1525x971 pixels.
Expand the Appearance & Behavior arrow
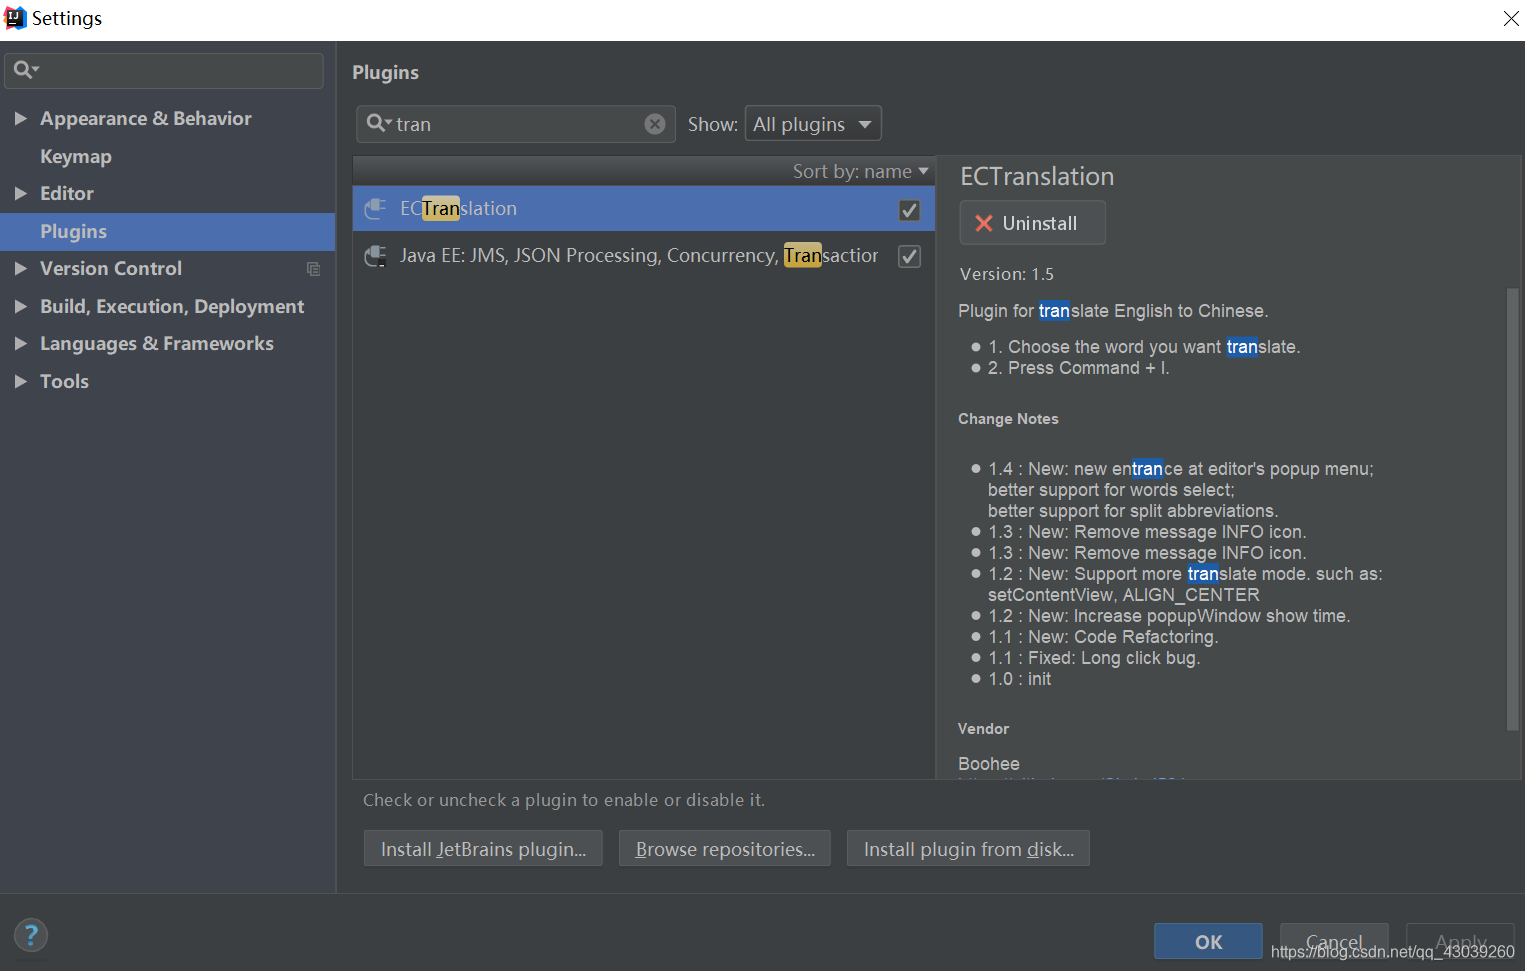[20, 118]
